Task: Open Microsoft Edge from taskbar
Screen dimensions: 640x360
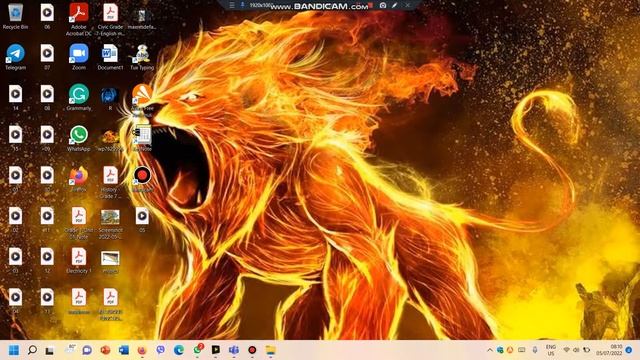Action: click(179, 350)
